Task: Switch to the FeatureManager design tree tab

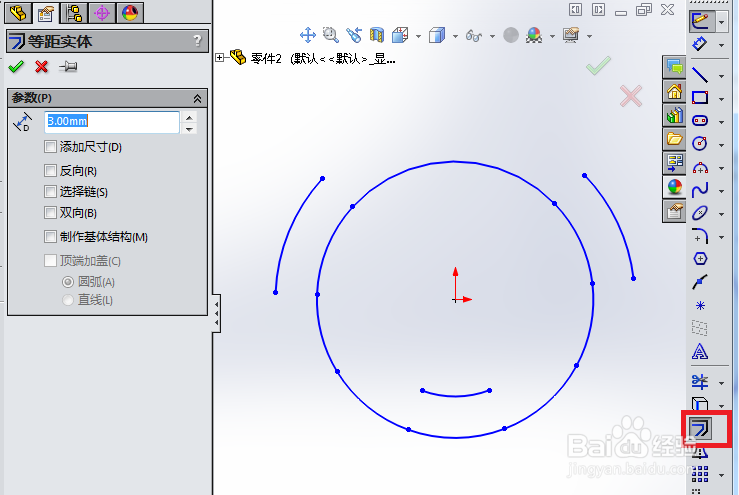Action: [x=18, y=13]
